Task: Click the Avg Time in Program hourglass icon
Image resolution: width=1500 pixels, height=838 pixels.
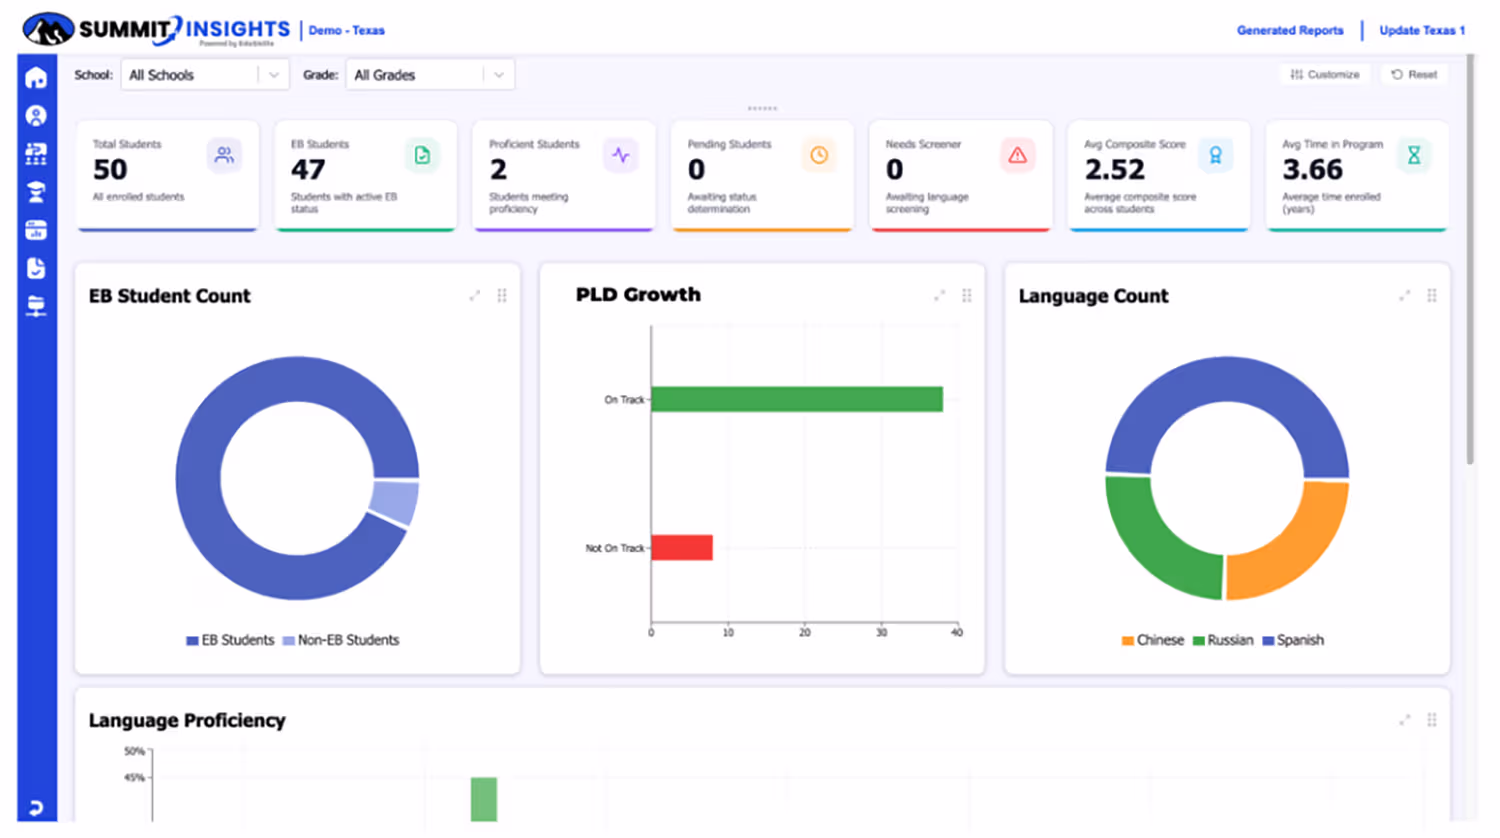Action: click(1414, 155)
